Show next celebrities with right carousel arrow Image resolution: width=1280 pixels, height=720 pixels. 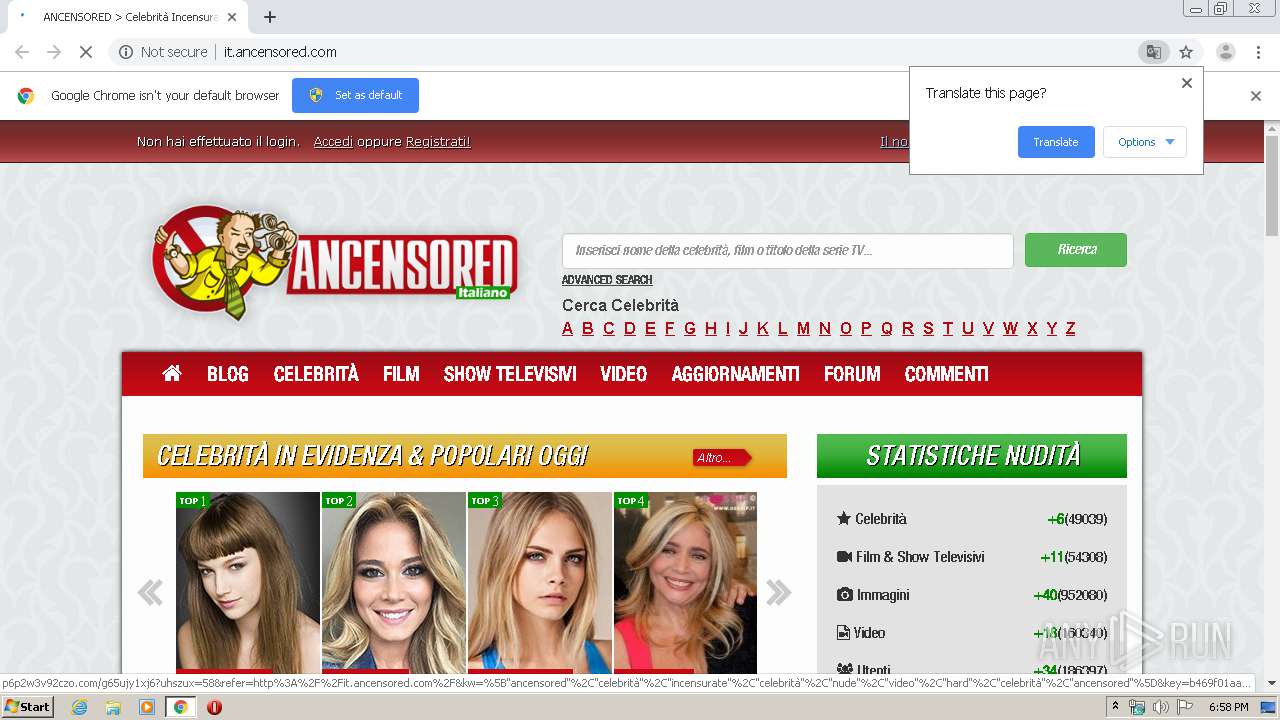778,593
